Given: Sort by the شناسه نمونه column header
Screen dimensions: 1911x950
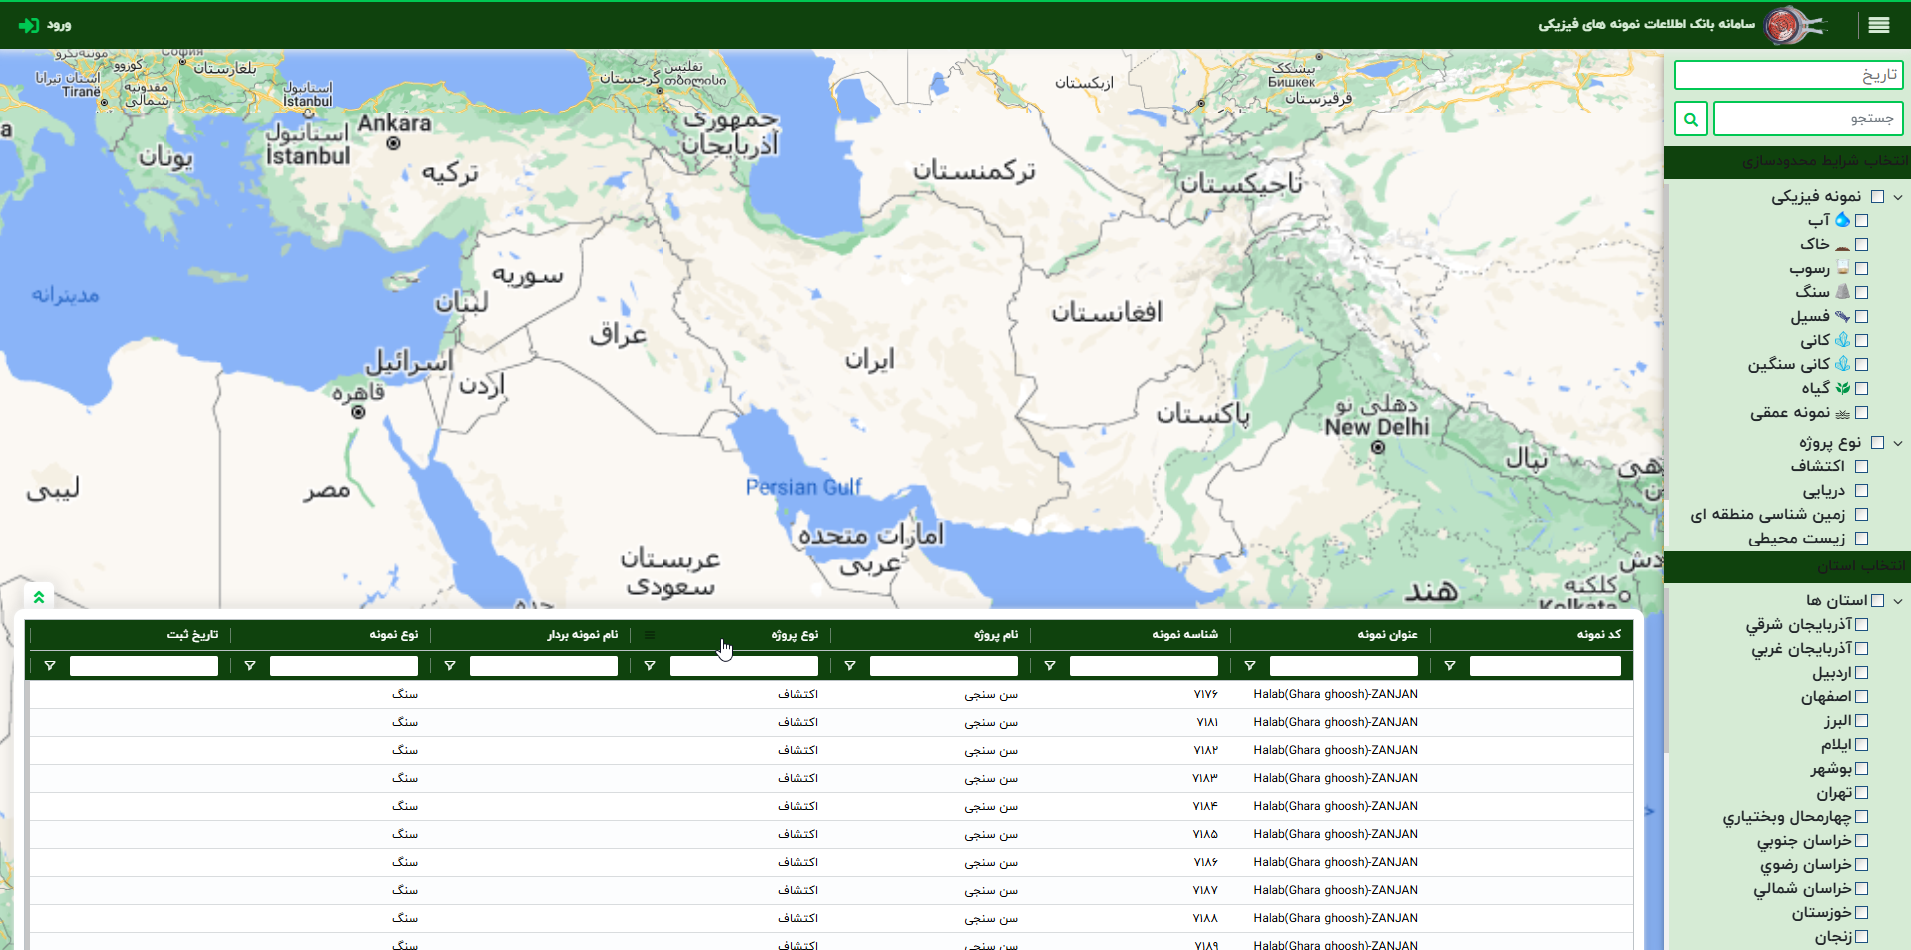Looking at the screenshot, I should 1184,635.
